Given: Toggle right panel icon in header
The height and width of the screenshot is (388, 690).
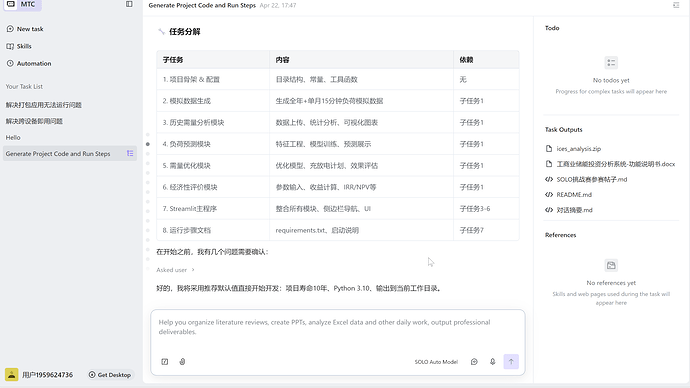Looking at the screenshot, I should point(676,5).
